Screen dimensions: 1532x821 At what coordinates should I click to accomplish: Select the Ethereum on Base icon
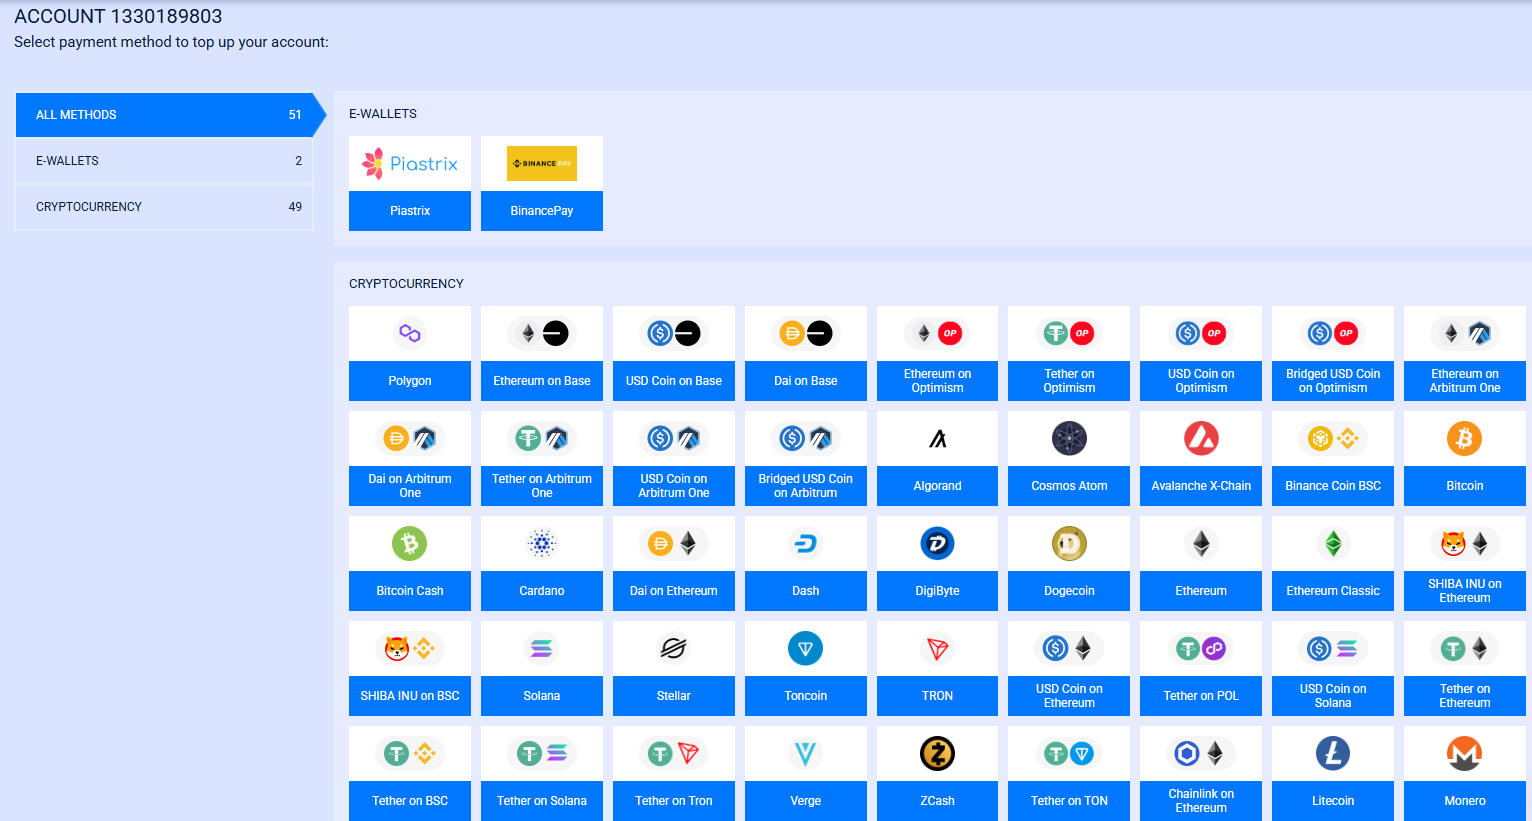(x=542, y=333)
